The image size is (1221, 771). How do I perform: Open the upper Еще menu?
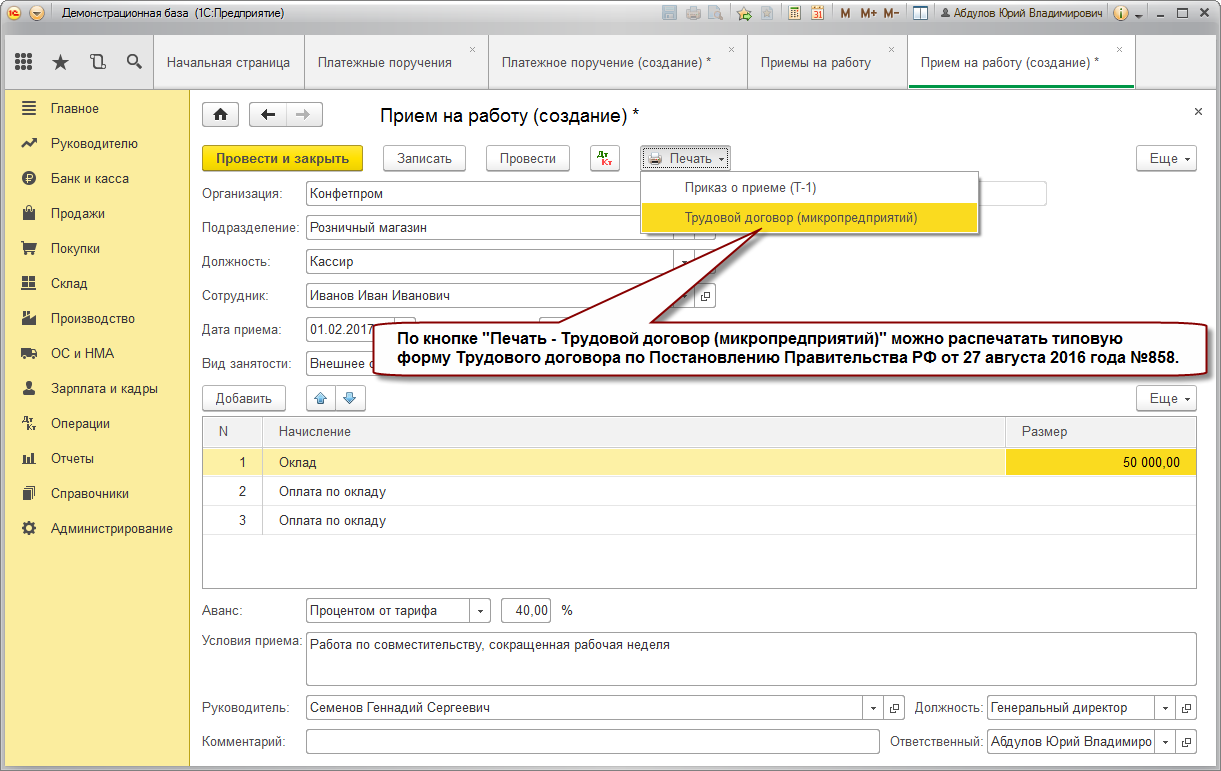(1166, 158)
